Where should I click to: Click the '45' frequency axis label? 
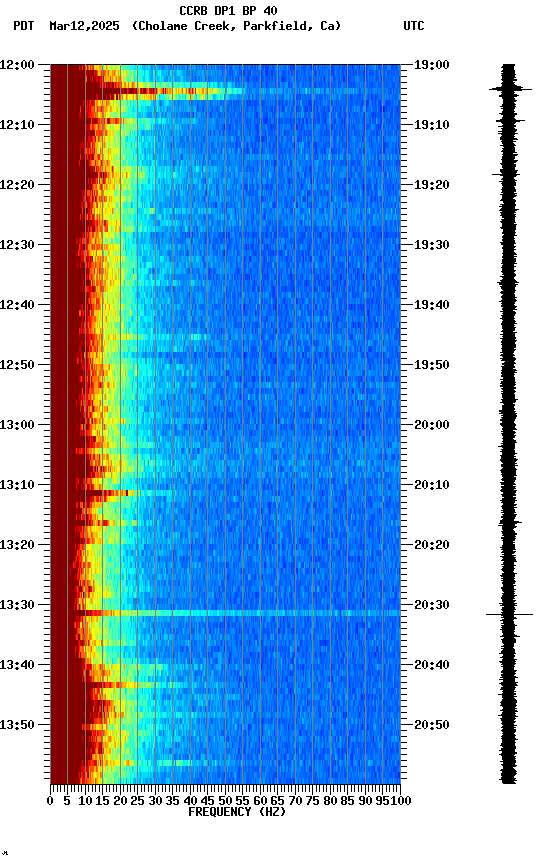208,801
